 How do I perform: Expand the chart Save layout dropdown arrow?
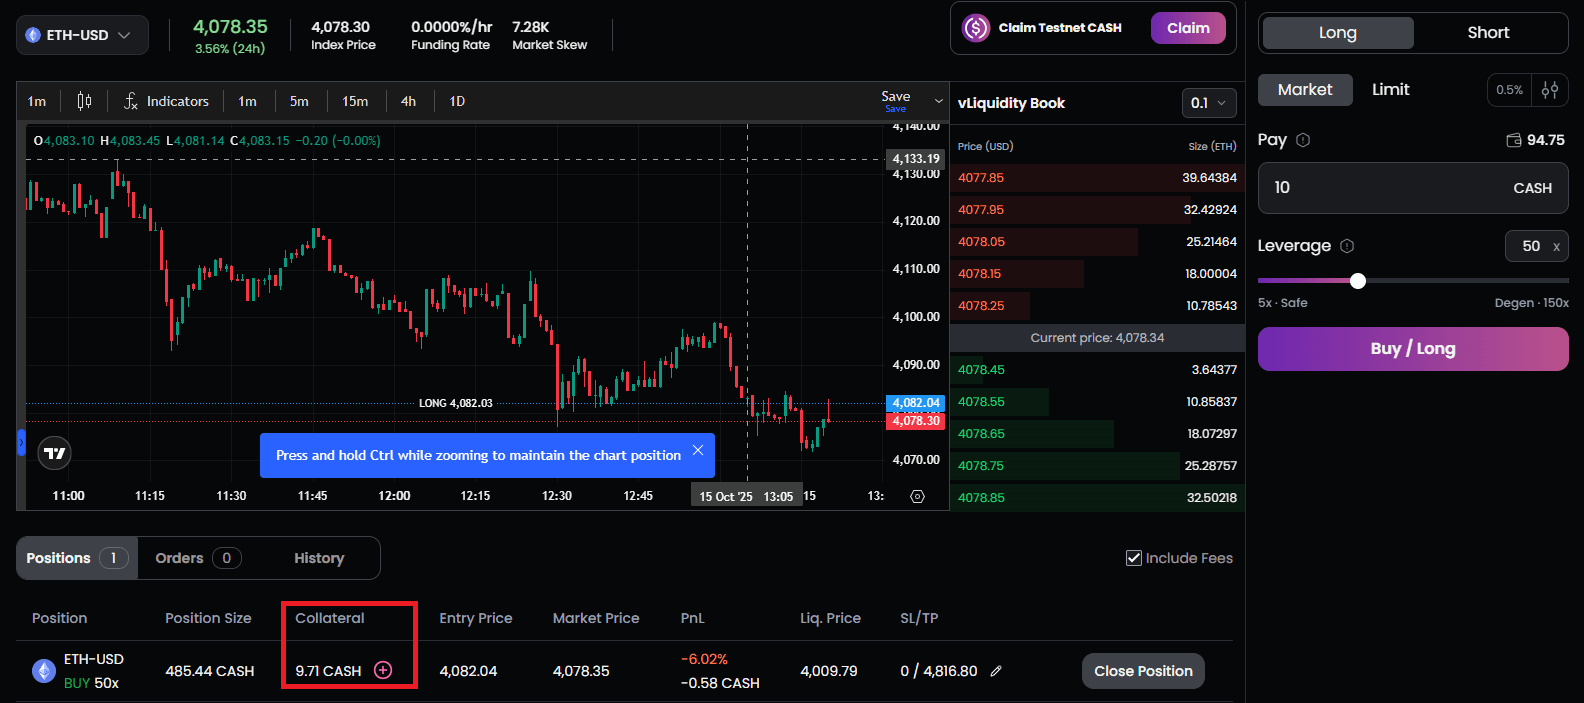[938, 101]
